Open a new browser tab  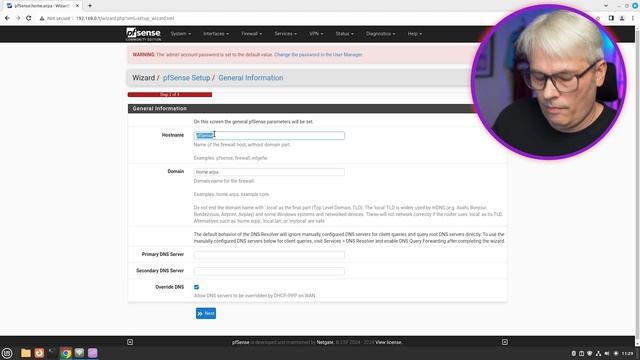pyautogui.click(x=90, y=6)
